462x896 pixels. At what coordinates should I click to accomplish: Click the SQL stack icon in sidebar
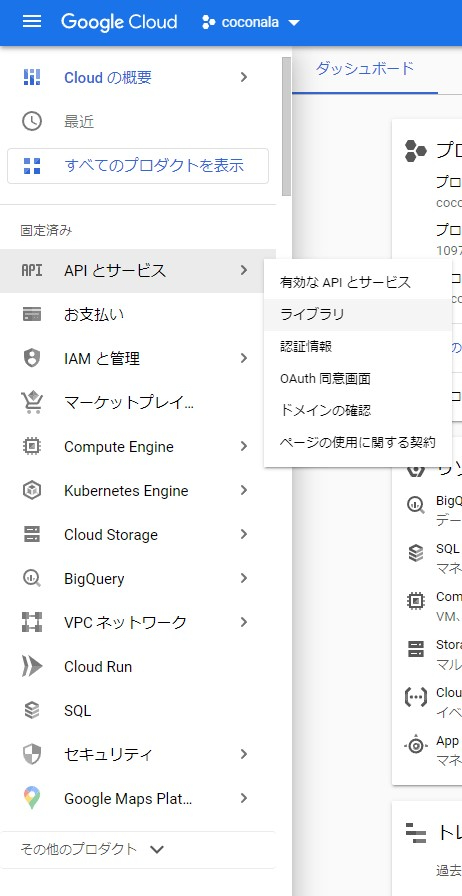click(32, 710)
